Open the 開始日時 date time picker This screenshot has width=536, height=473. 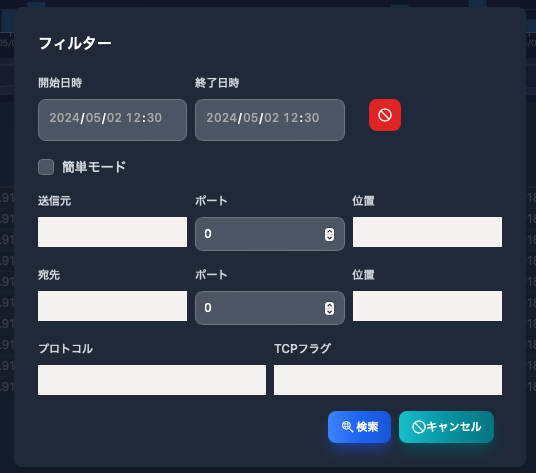click(x=112, y=120)
